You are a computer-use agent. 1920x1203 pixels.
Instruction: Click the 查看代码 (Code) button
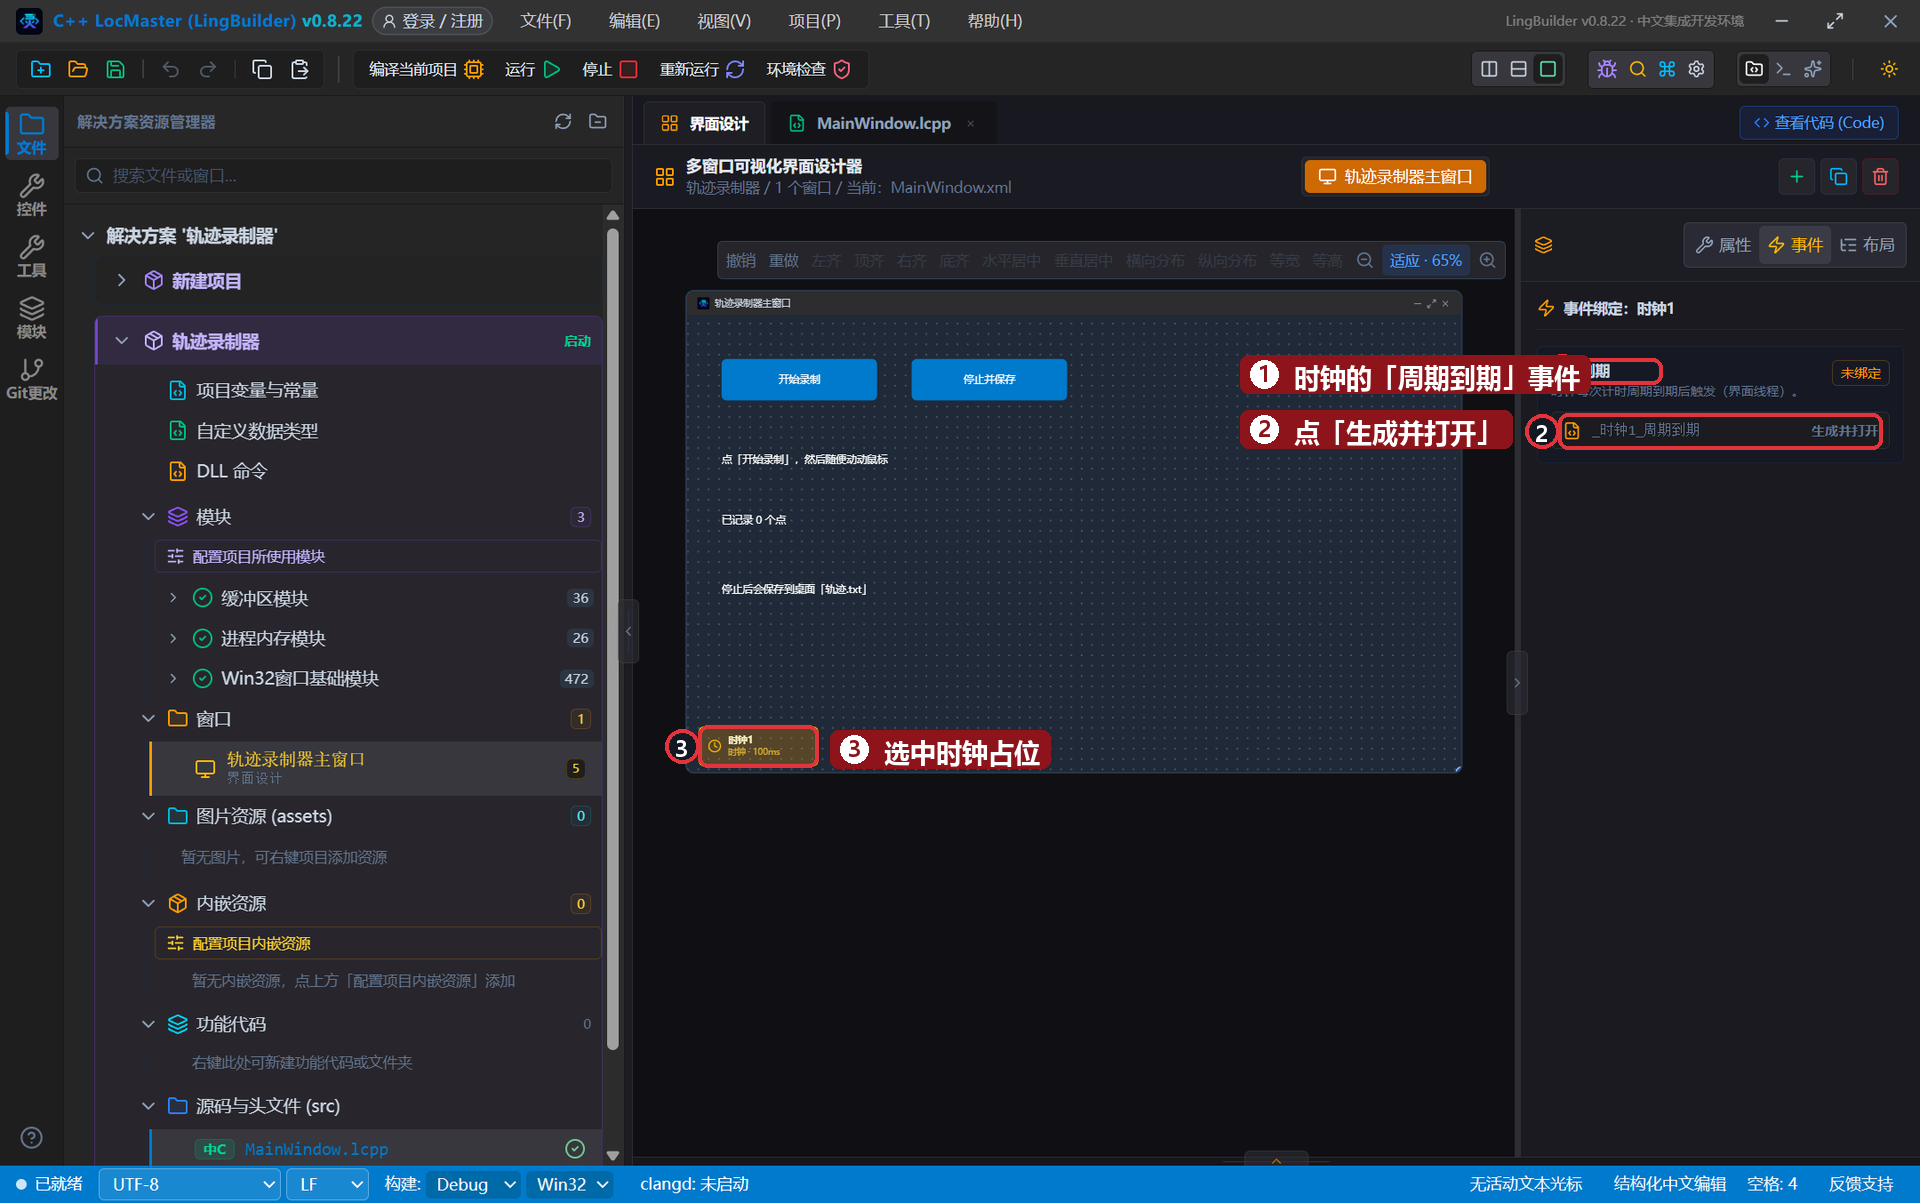pyautogui.click(x=1819, y=122)
